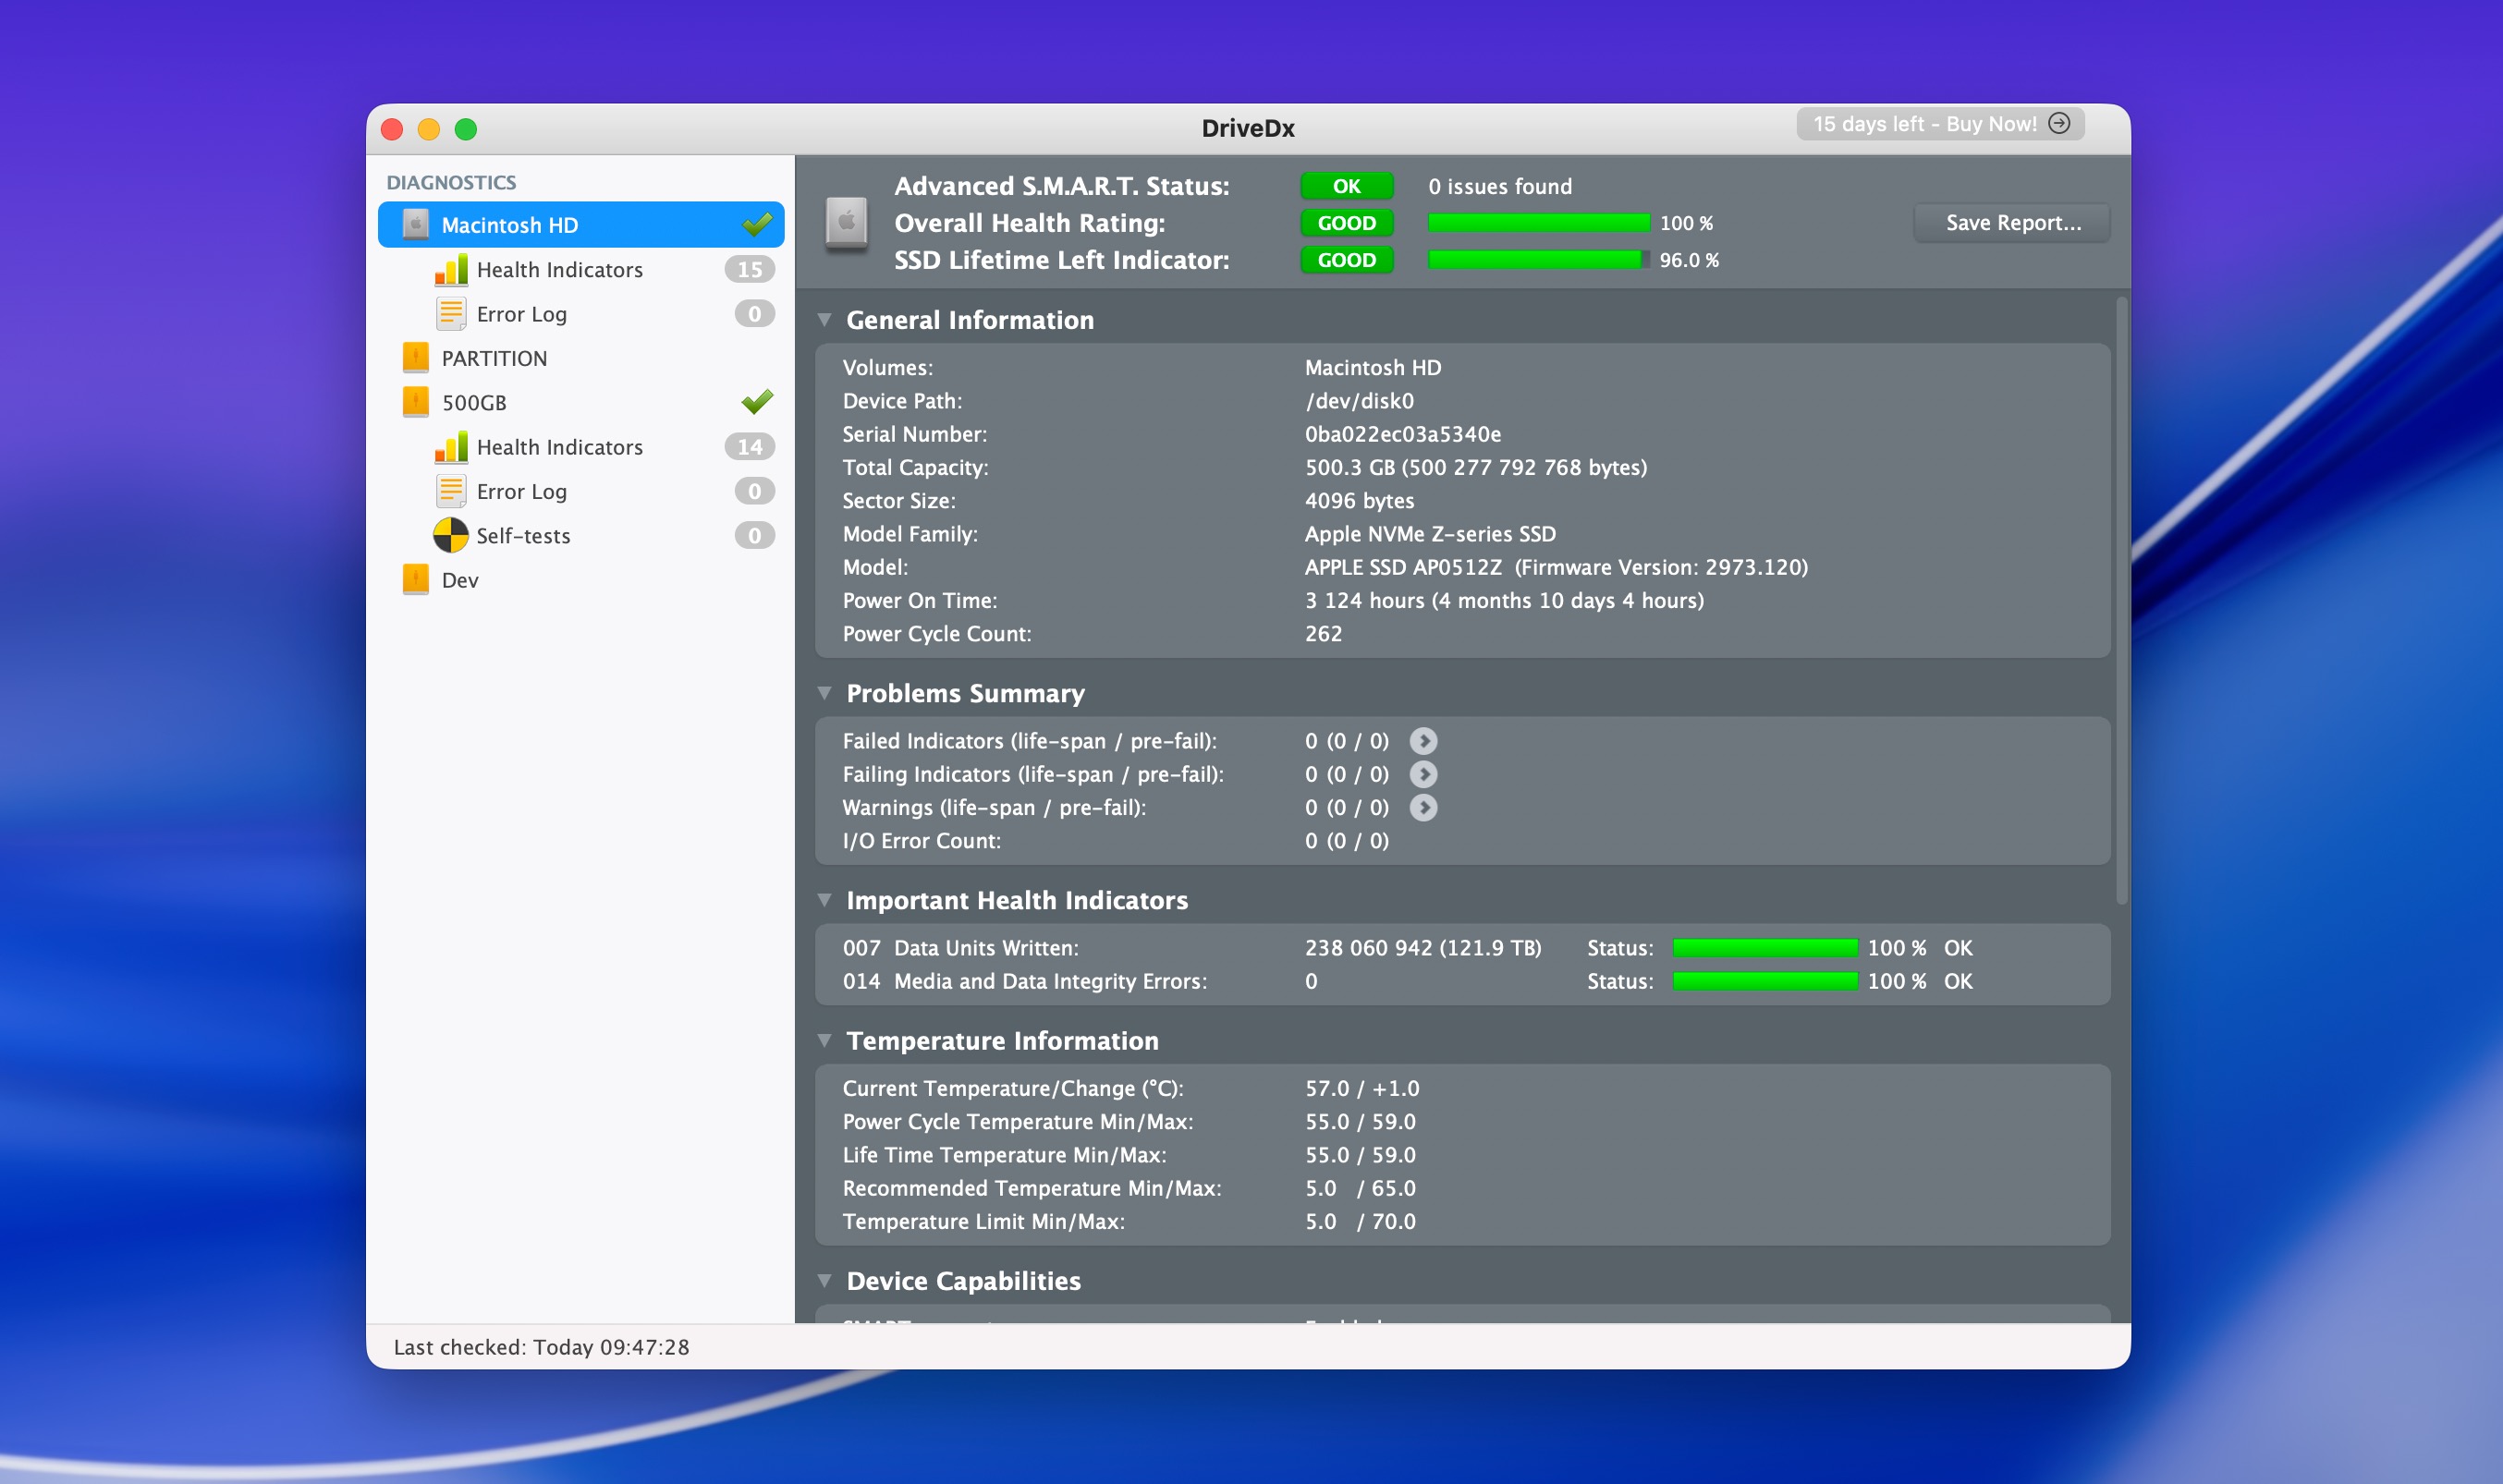Click the Last checked timestamp in status bar
The height and width of the screenshot is (1484, 2503).
tap(541, 1347)
